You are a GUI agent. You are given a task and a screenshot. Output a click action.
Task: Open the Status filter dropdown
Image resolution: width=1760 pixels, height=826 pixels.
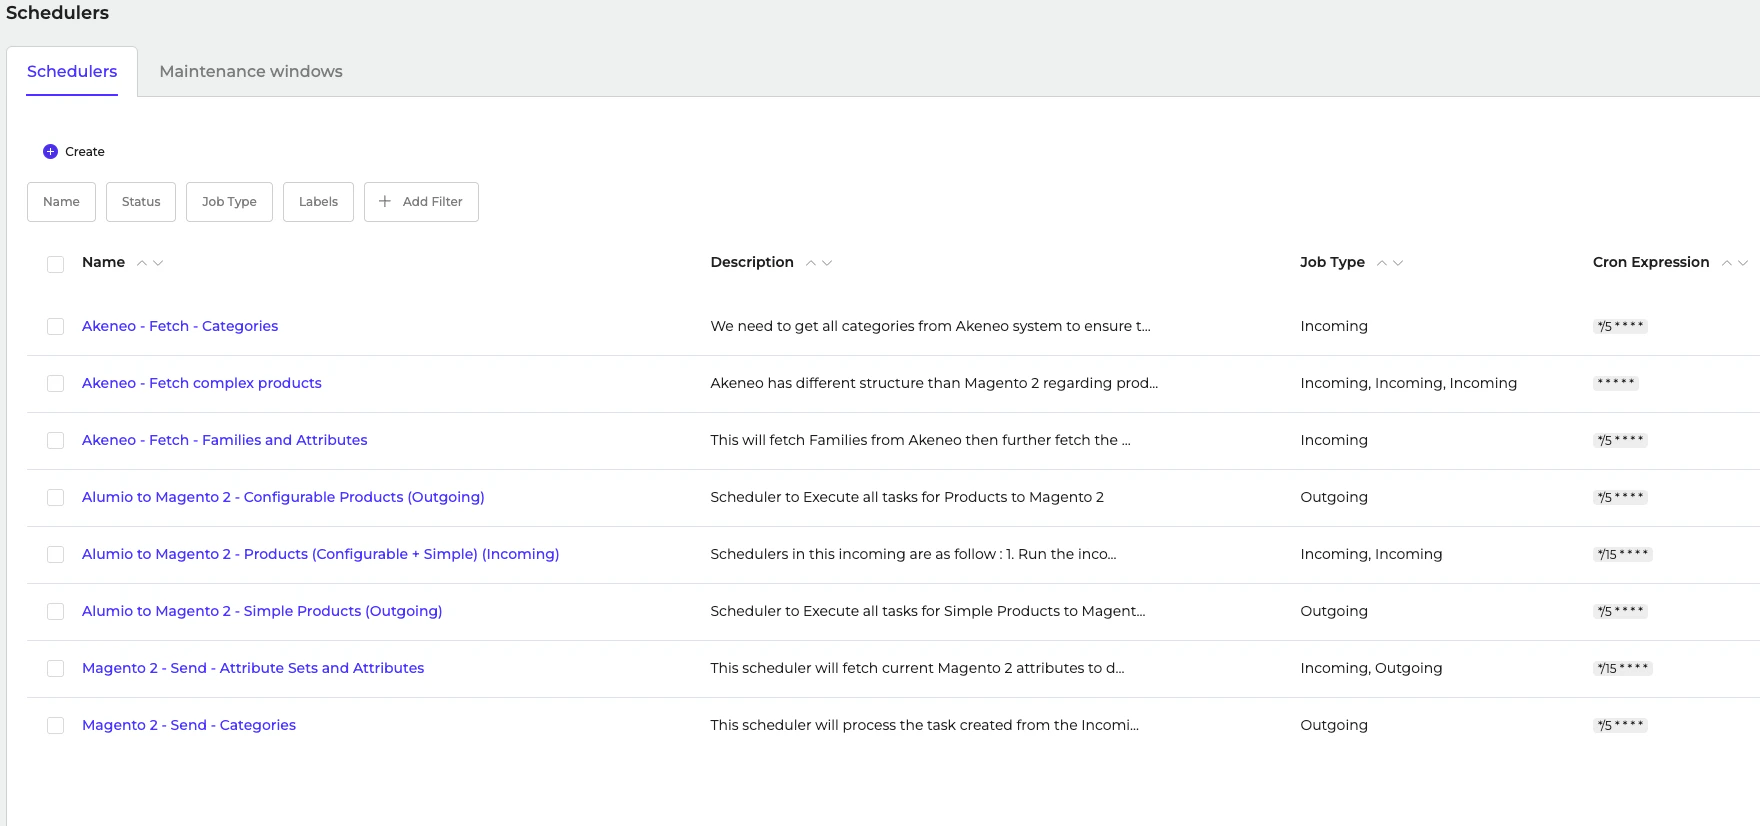click(x=141, y=202)
